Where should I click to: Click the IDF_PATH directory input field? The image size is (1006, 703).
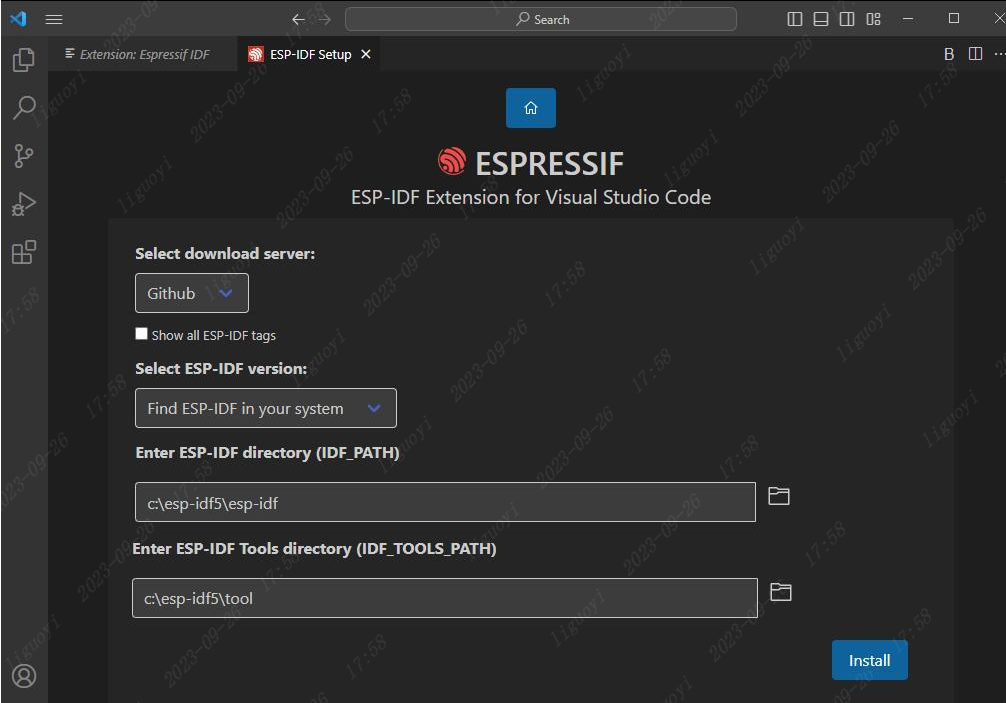click(445, 502)
